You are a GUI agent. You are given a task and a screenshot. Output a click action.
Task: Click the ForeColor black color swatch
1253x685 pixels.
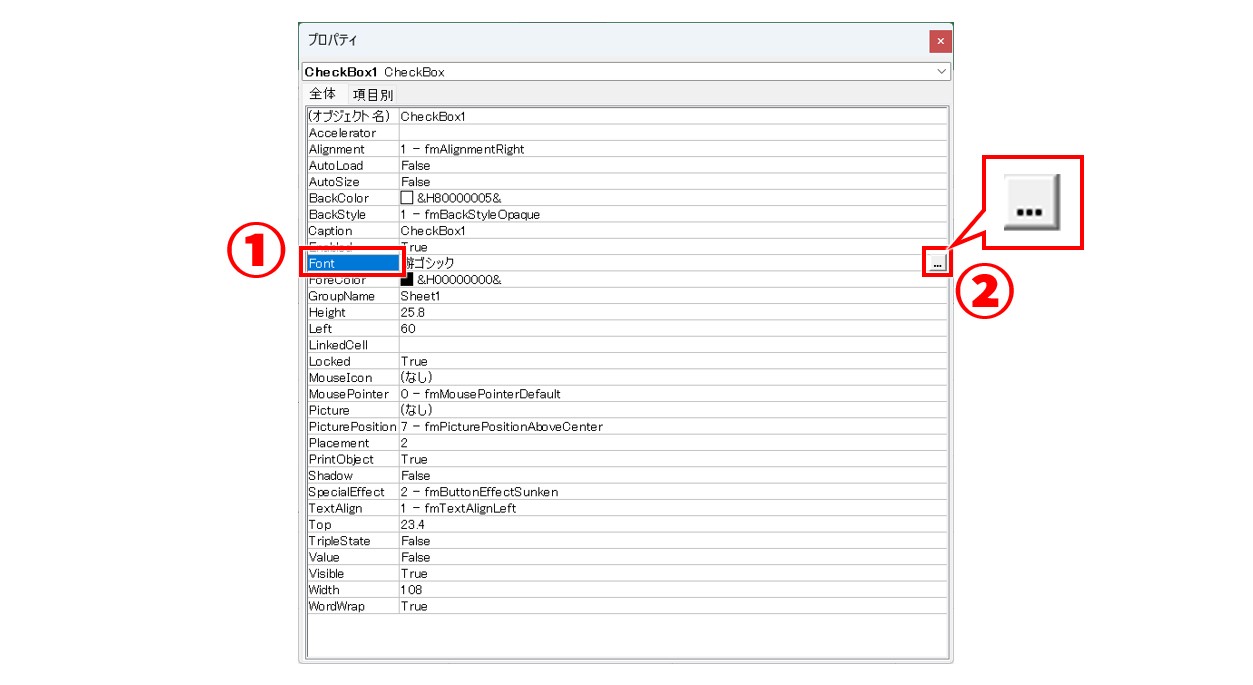[407, 280]
